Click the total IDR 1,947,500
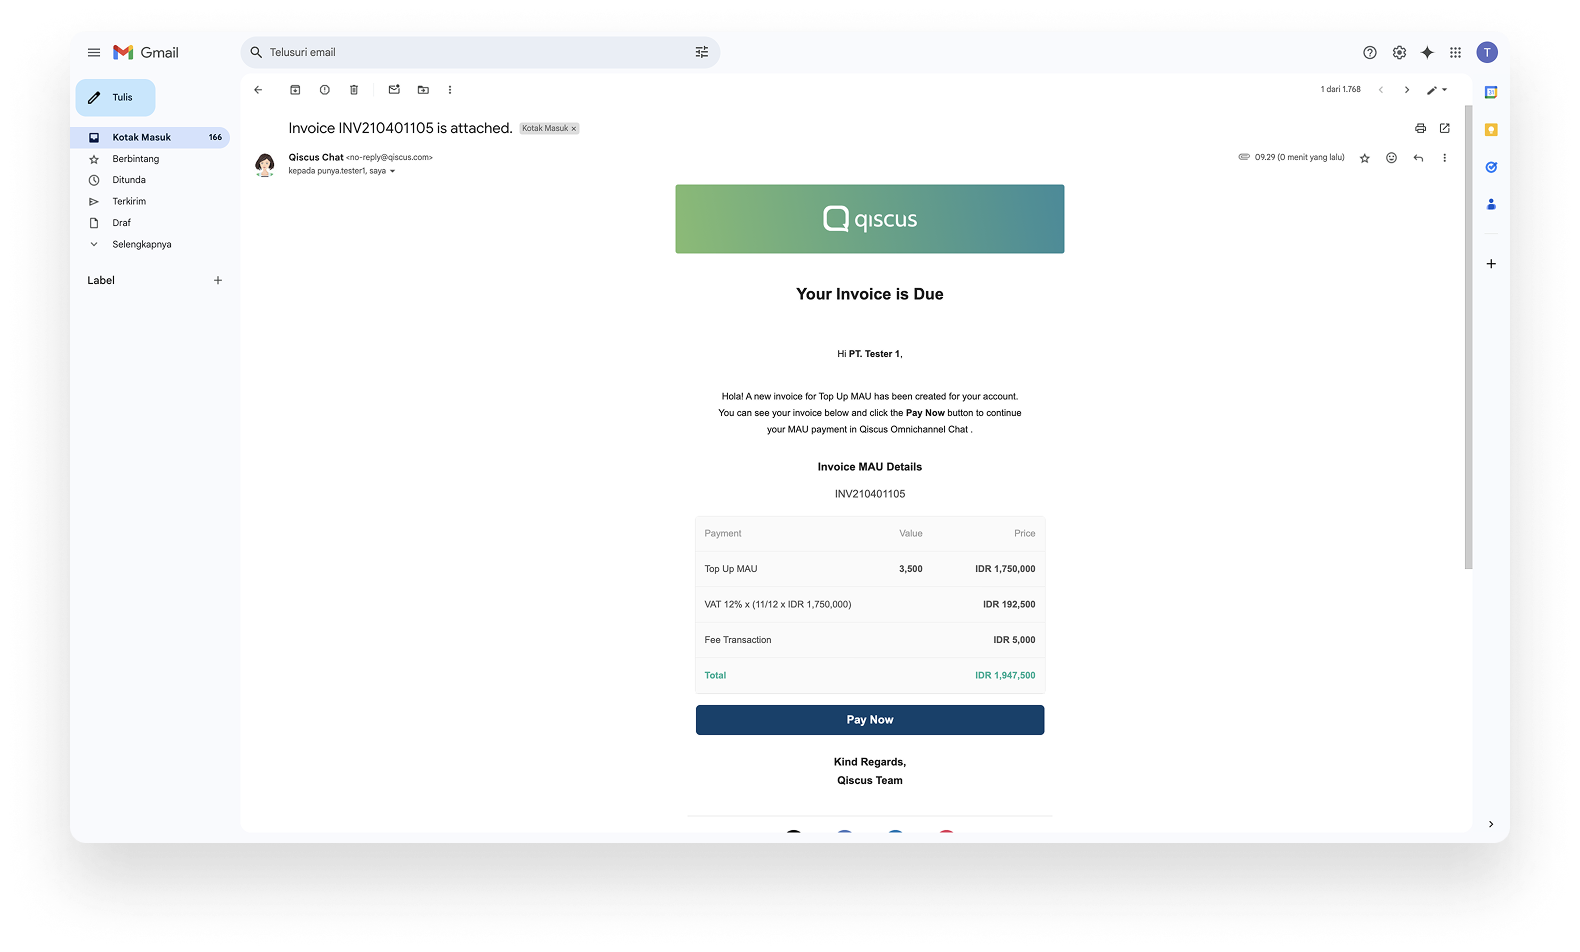 [1005, 676]
